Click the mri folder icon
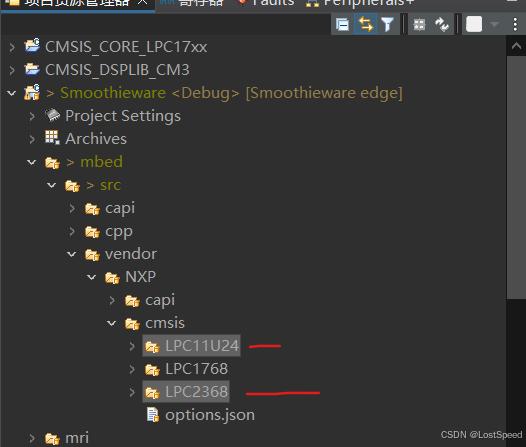This screenshot has height=447, width=526. [x=52, y=439]
